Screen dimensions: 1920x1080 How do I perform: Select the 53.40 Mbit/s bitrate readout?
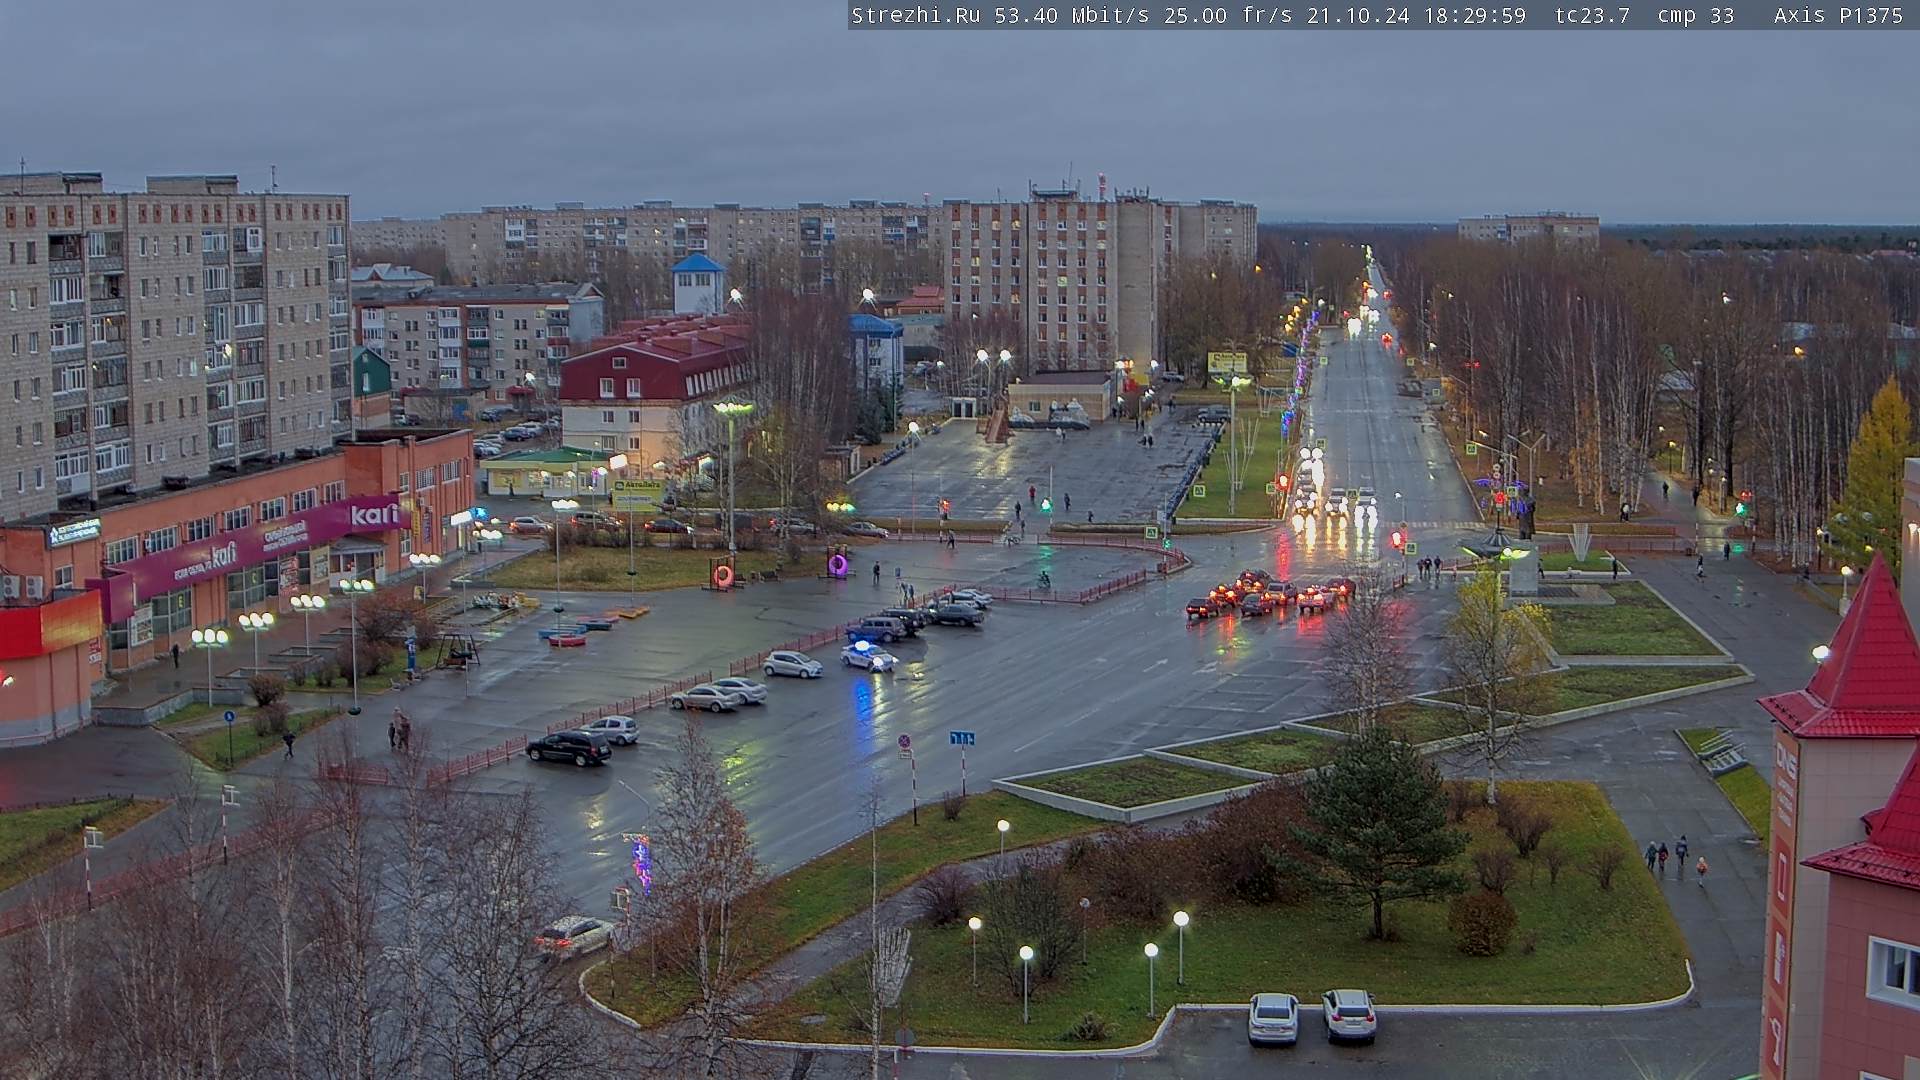[1072, 15]
